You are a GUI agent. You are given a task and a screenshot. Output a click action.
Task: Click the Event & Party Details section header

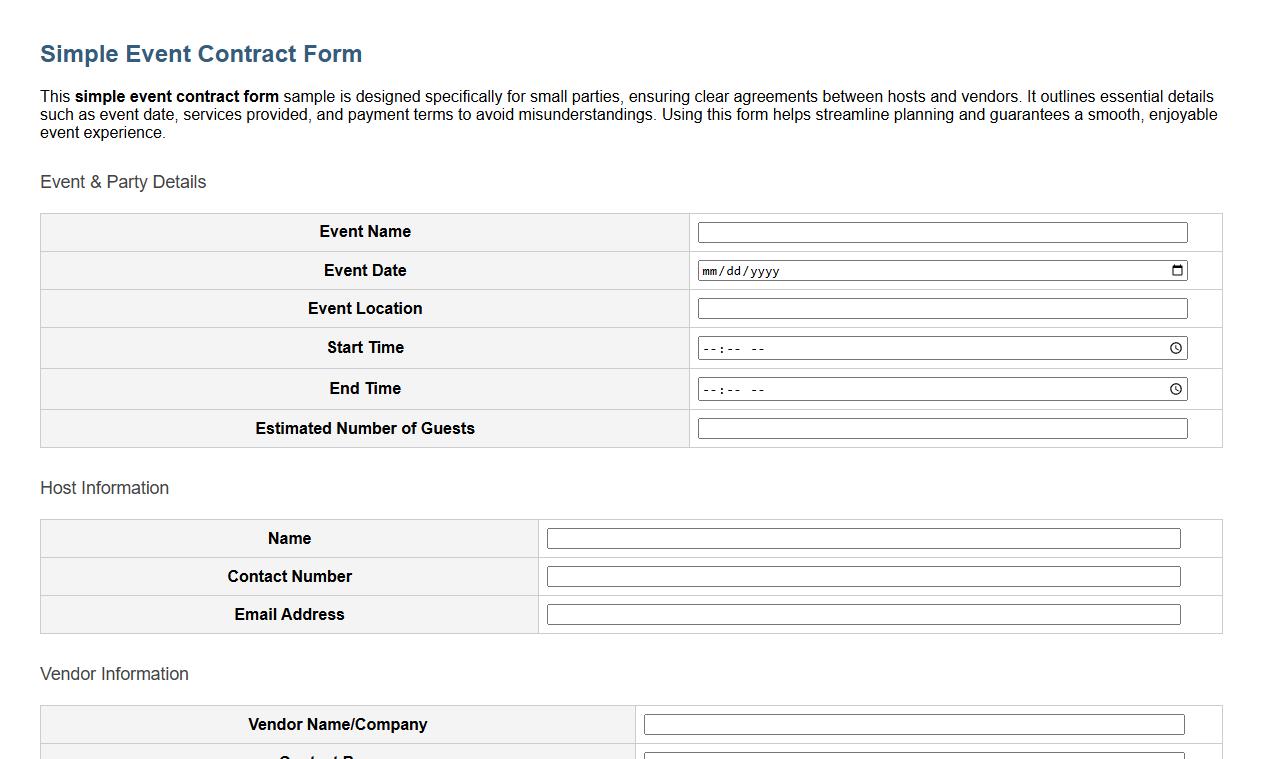(x=122, y=182)
